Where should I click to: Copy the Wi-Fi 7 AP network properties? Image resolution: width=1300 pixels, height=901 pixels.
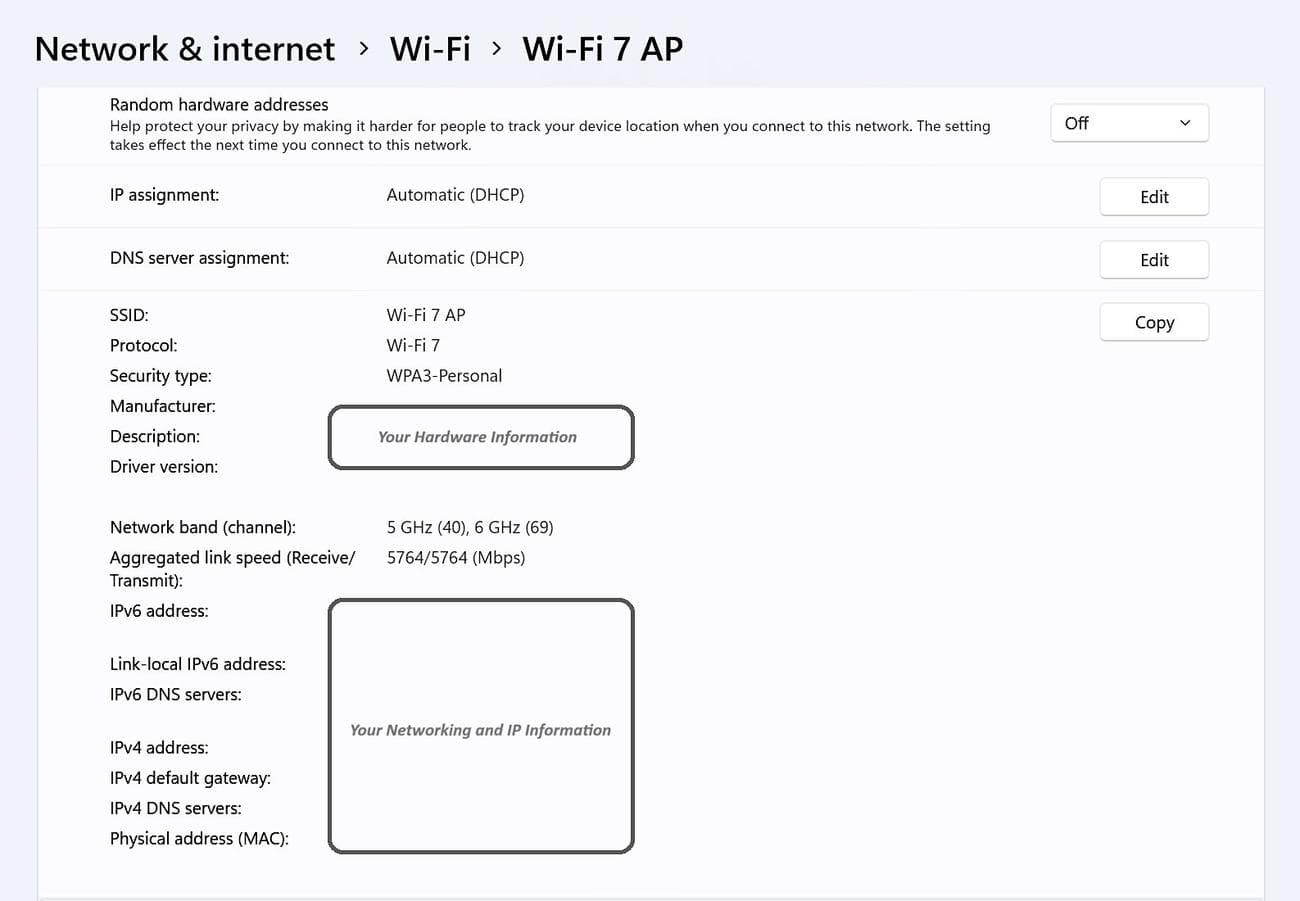click(x=1154, y=322)
